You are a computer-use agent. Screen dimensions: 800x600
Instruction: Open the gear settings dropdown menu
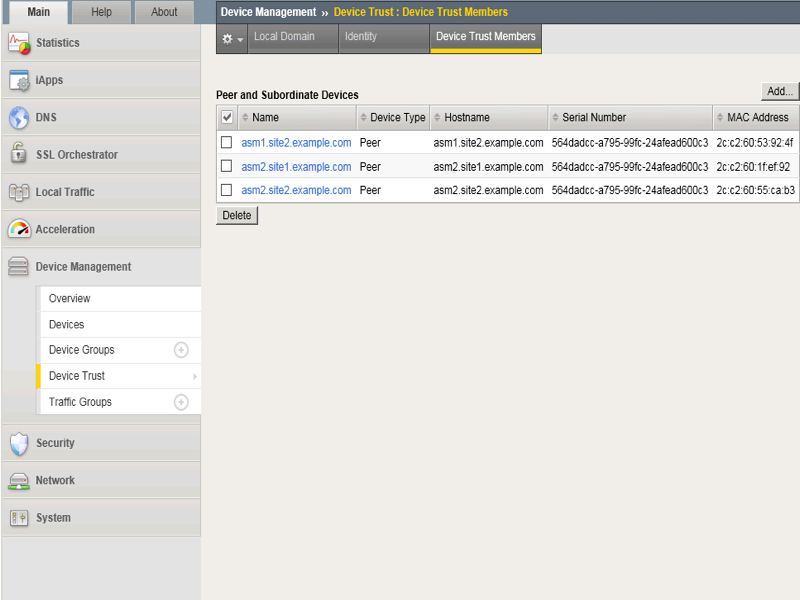pos(232,39)
